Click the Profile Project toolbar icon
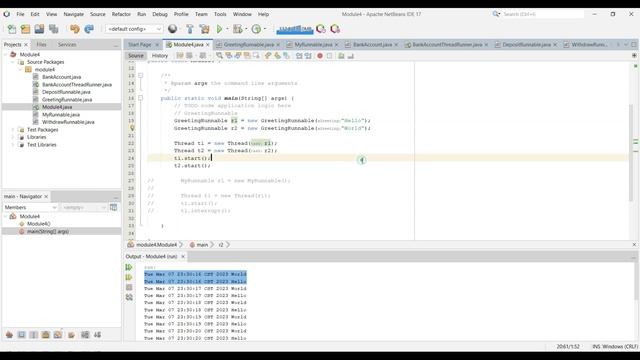 256,29
